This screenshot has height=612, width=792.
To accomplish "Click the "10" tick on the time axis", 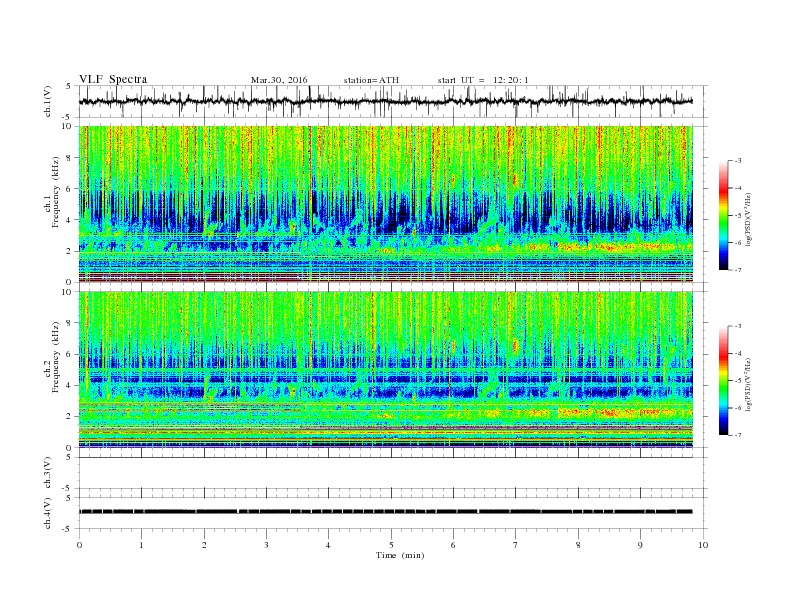I will (x=703, y=545).
